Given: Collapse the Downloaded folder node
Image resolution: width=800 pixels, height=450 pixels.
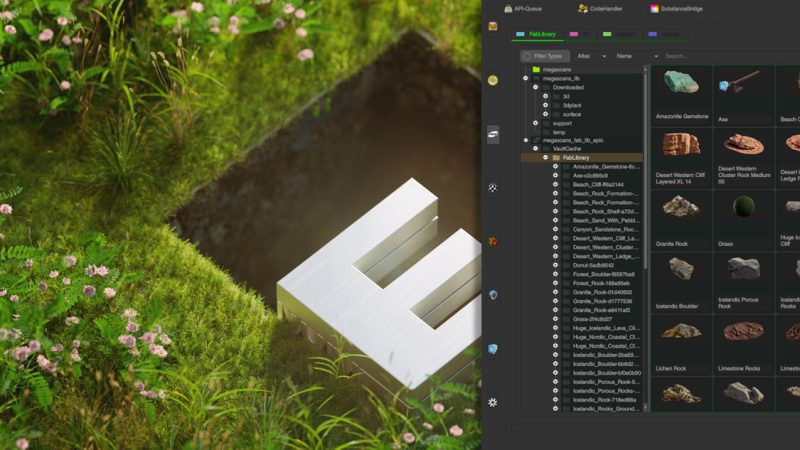Looking at the screenshot, I should [x=536, y=87].
